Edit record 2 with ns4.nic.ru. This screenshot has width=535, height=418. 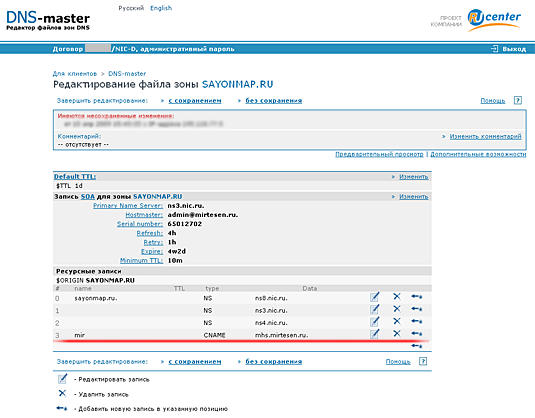(374, 321)
